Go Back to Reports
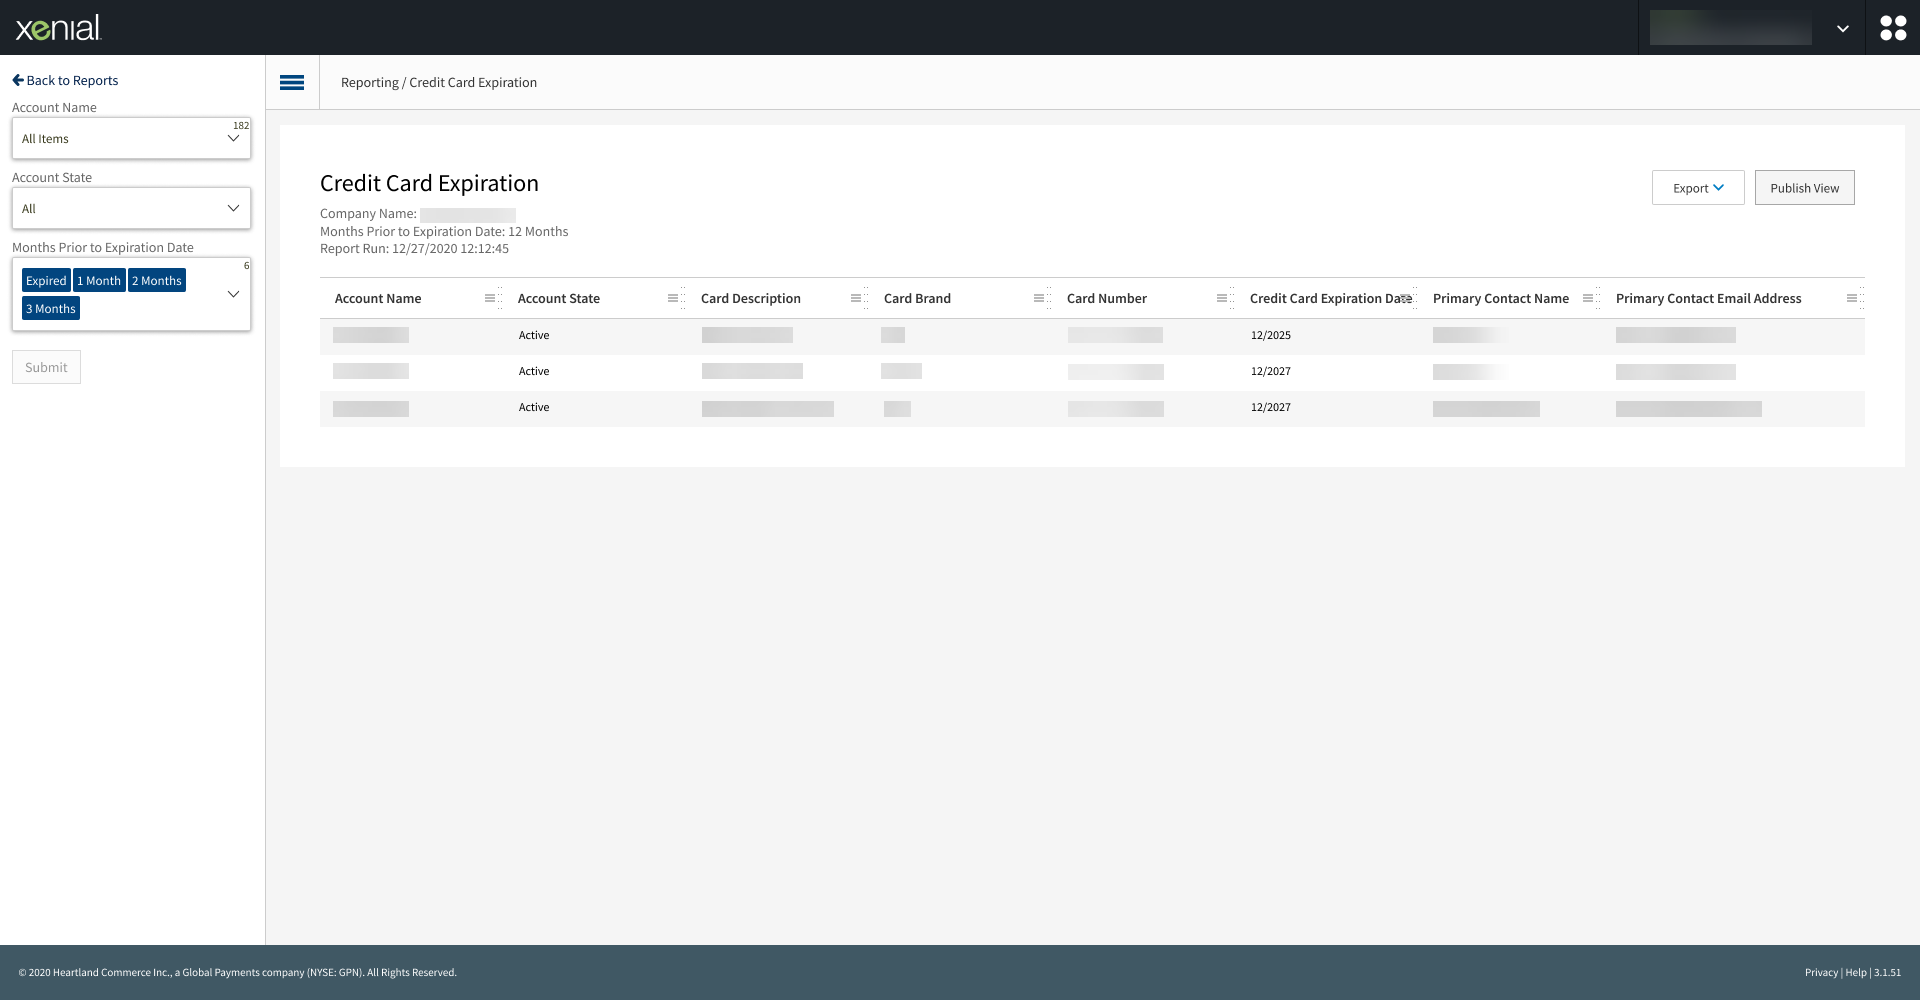The width and height of the screenshot is (1920, 1000). pyautogui.click(x=65, y=81)
